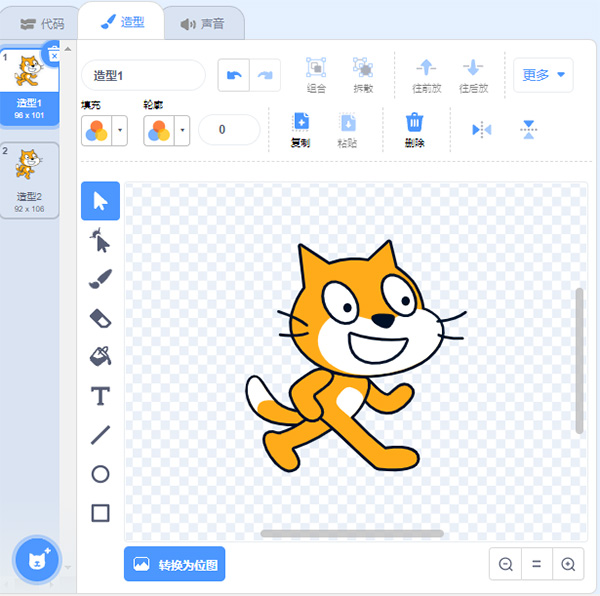600x596 pixels.
Task: Select the Text tool
Action: click(100, 396)
